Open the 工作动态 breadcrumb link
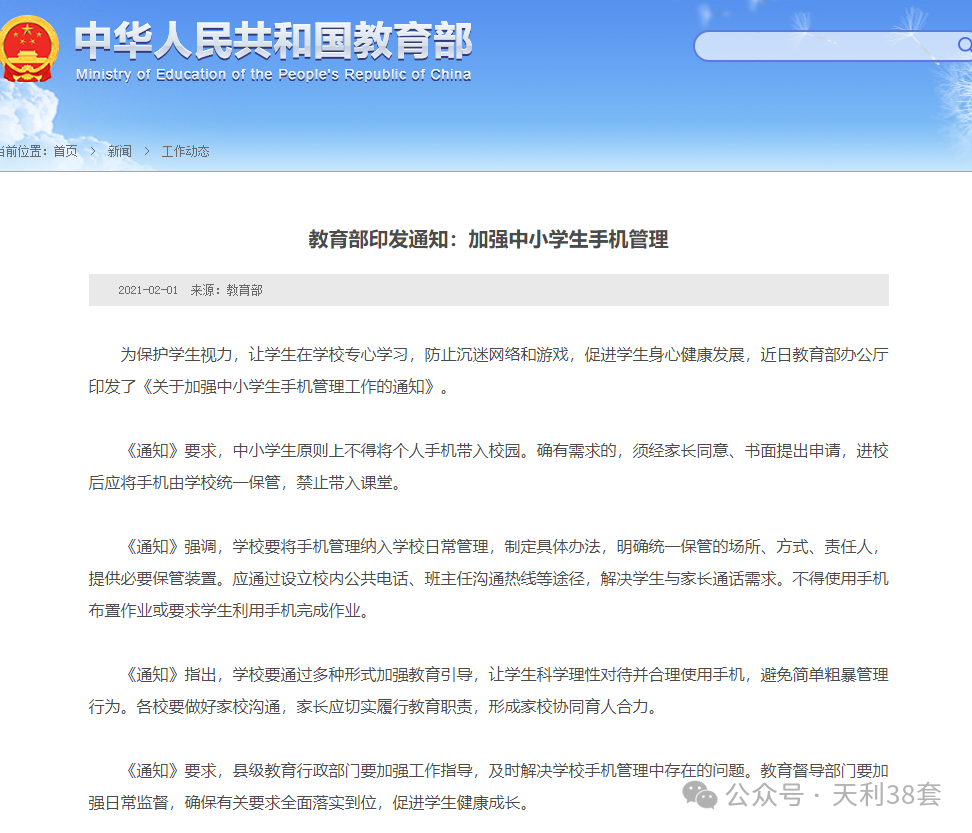 pos(185,151)
